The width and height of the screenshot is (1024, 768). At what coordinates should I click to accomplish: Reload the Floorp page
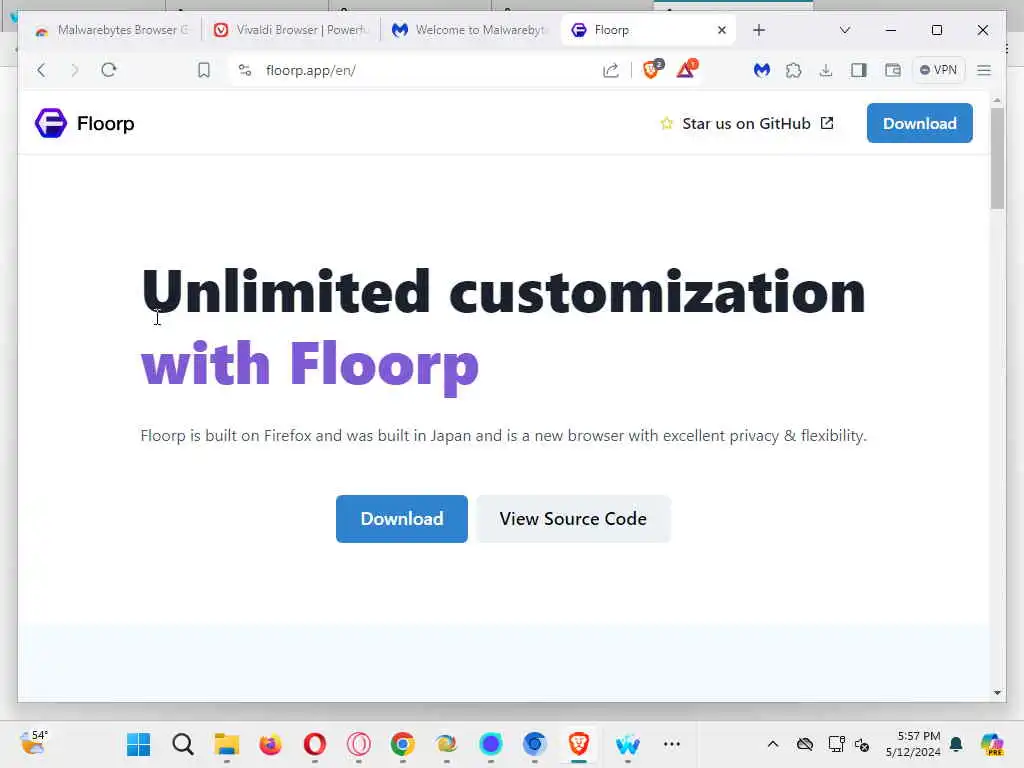tap(109, 70)
